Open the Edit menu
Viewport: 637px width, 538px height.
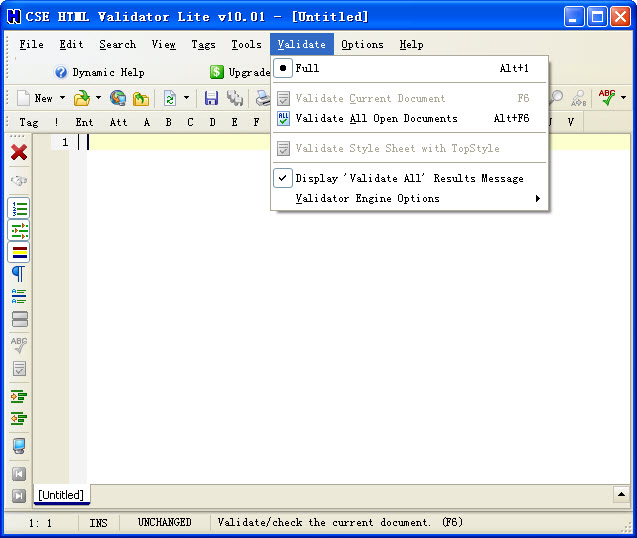click(x=71, y=44)
